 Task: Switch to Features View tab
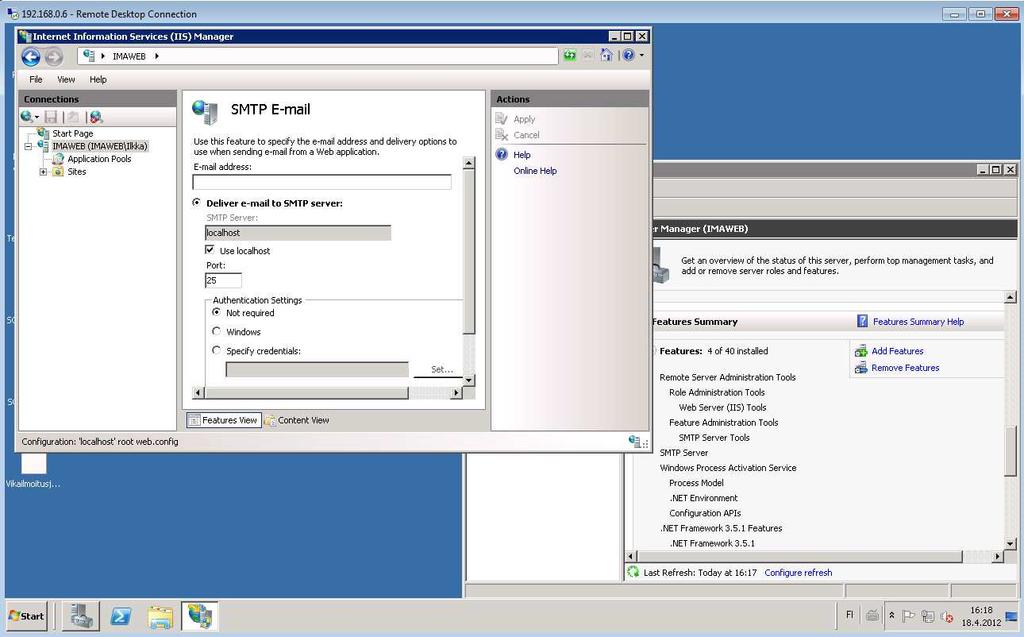[223, 420]
